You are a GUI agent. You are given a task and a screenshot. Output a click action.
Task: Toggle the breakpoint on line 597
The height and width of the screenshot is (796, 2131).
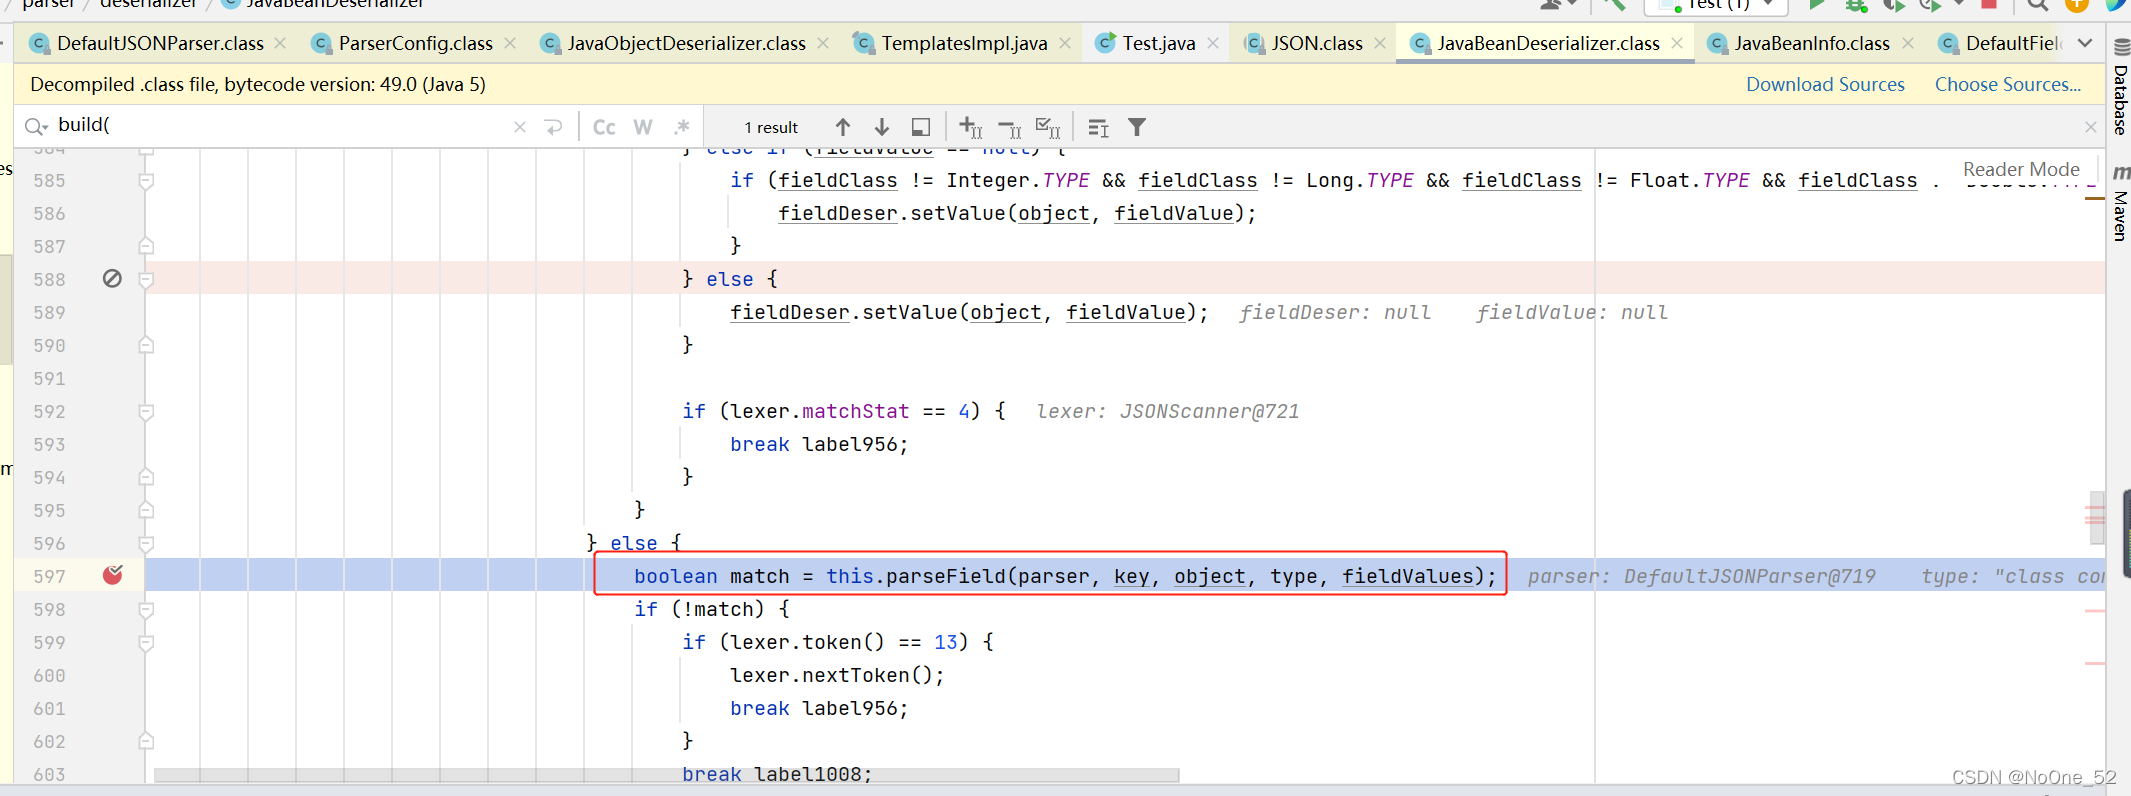coord(112,575)
